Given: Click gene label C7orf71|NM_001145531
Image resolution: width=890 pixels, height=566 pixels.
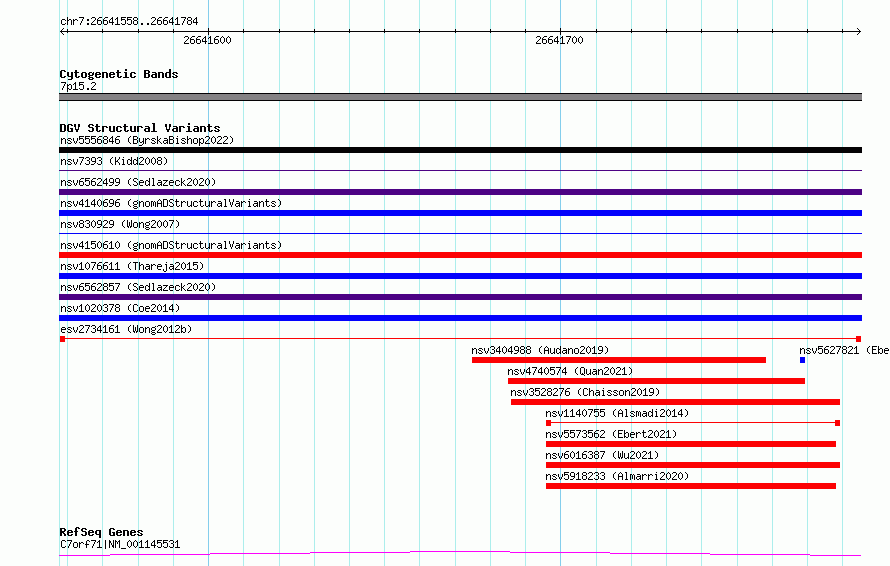Looking at the screenshot, I should point(120,544).
